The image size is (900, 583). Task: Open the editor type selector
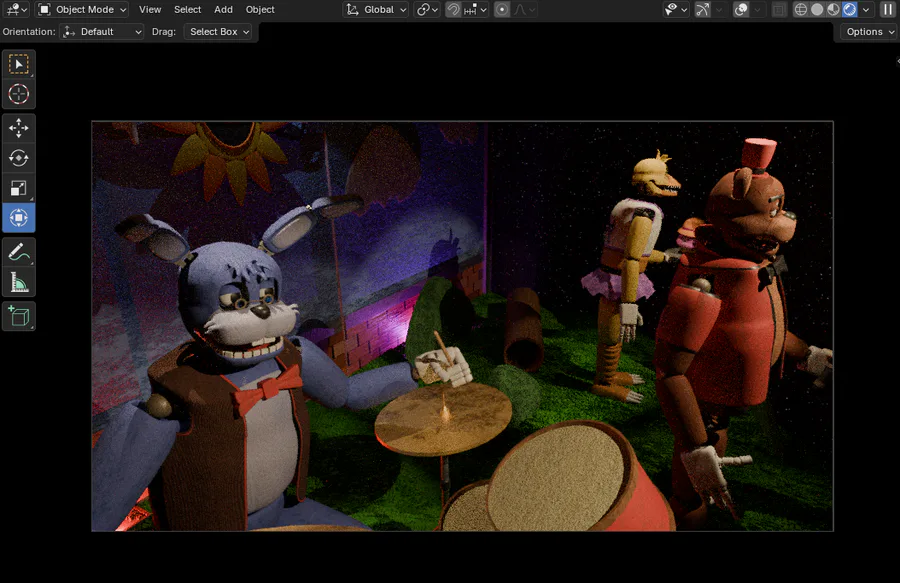[16, 9]
